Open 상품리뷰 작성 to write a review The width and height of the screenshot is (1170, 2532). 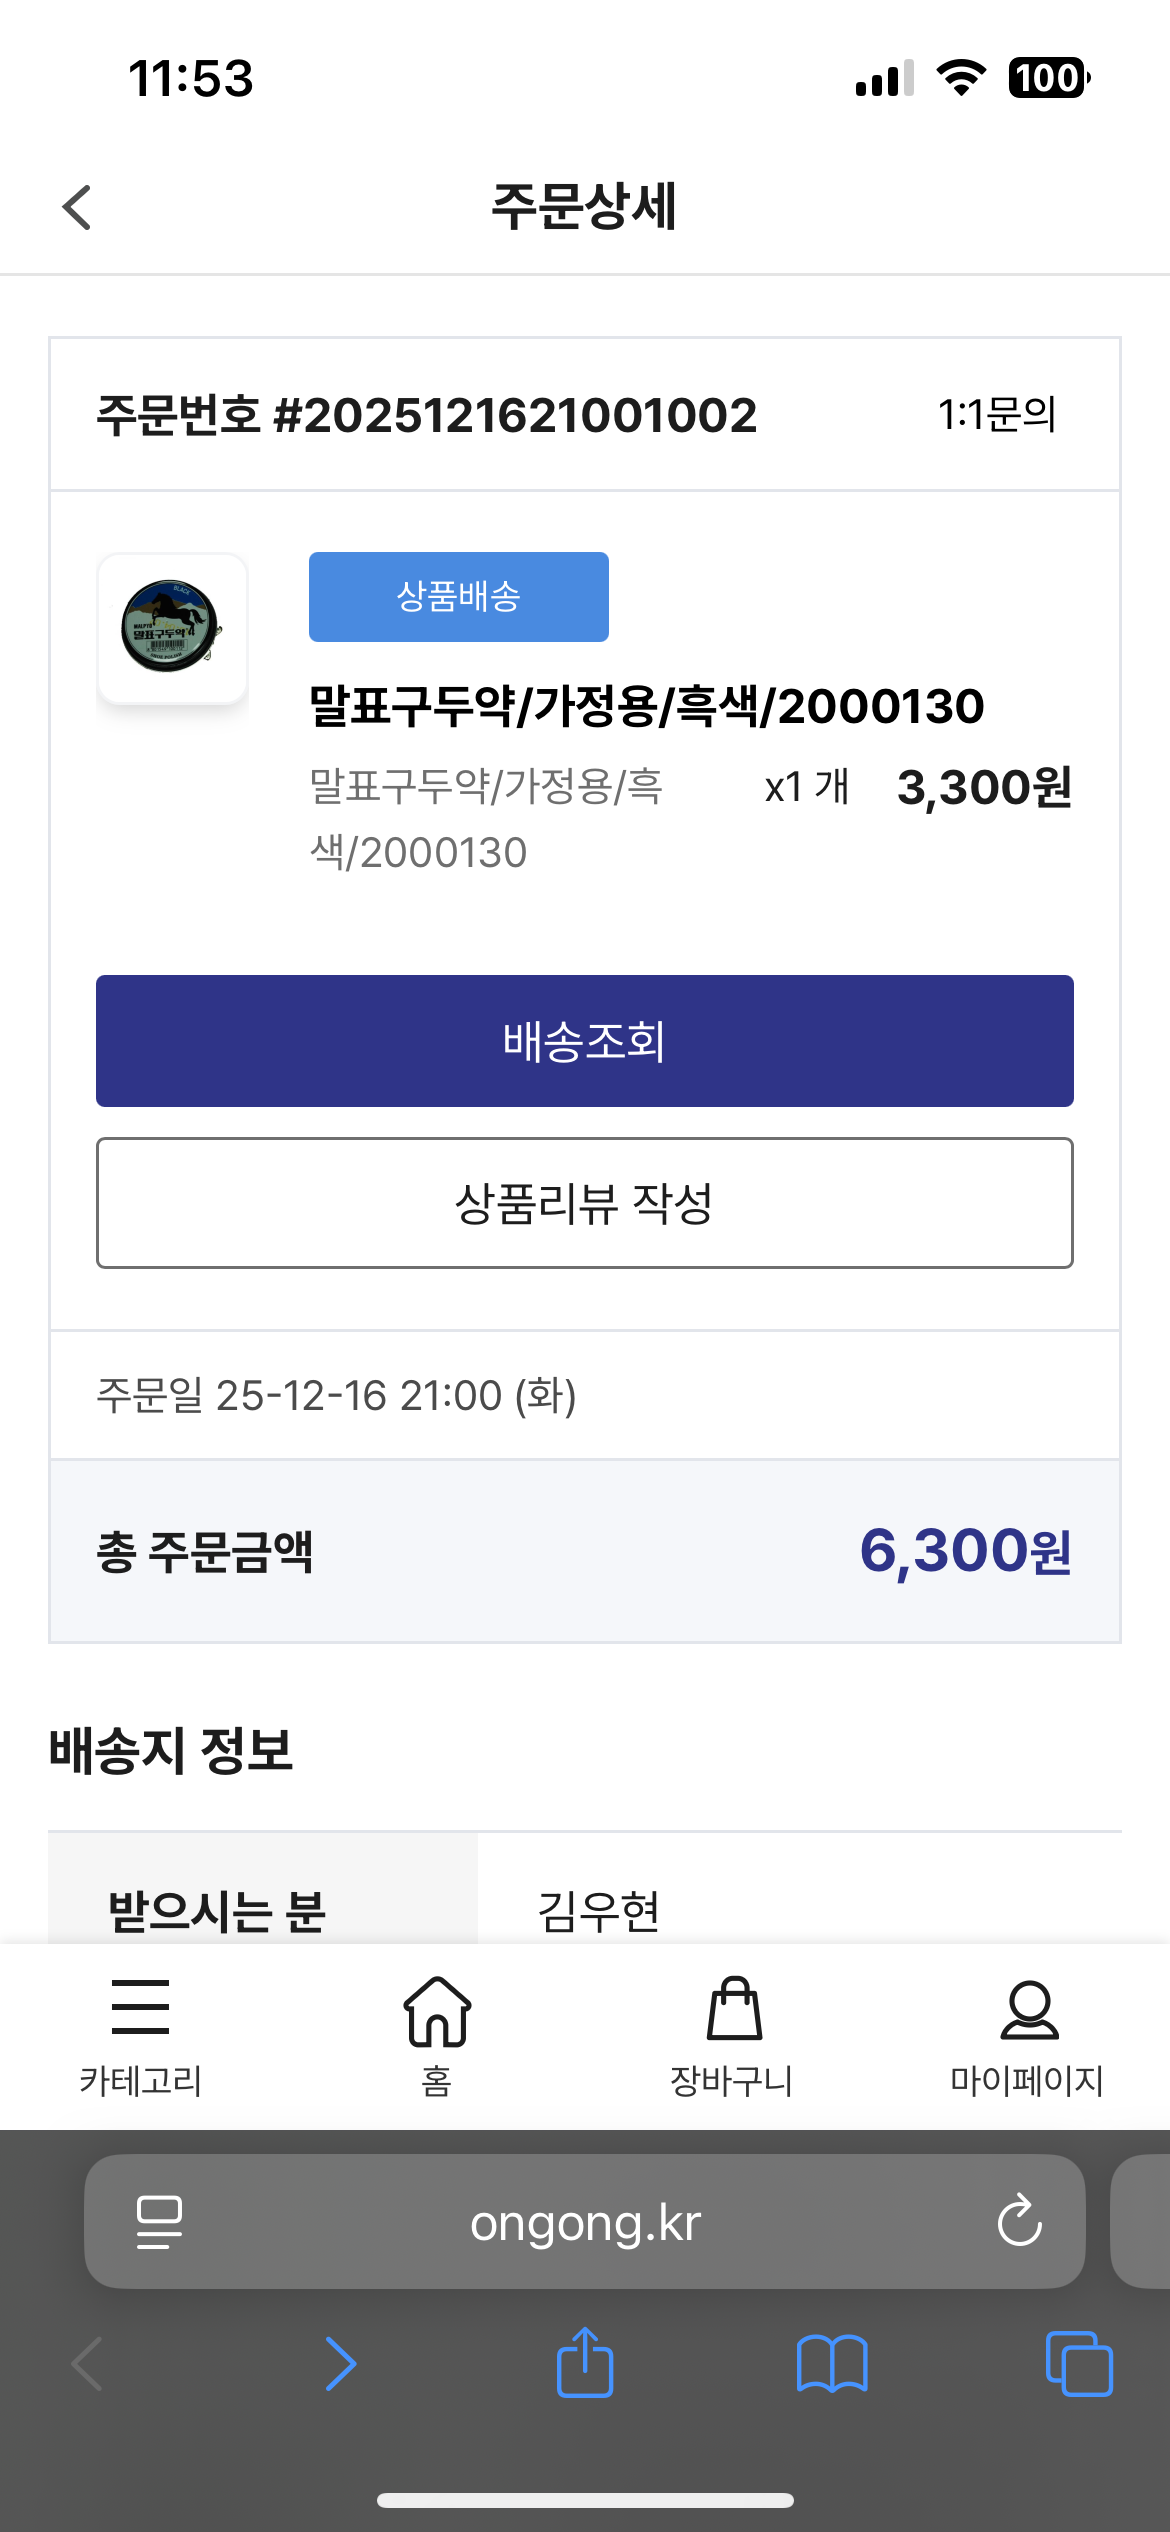584,1203
